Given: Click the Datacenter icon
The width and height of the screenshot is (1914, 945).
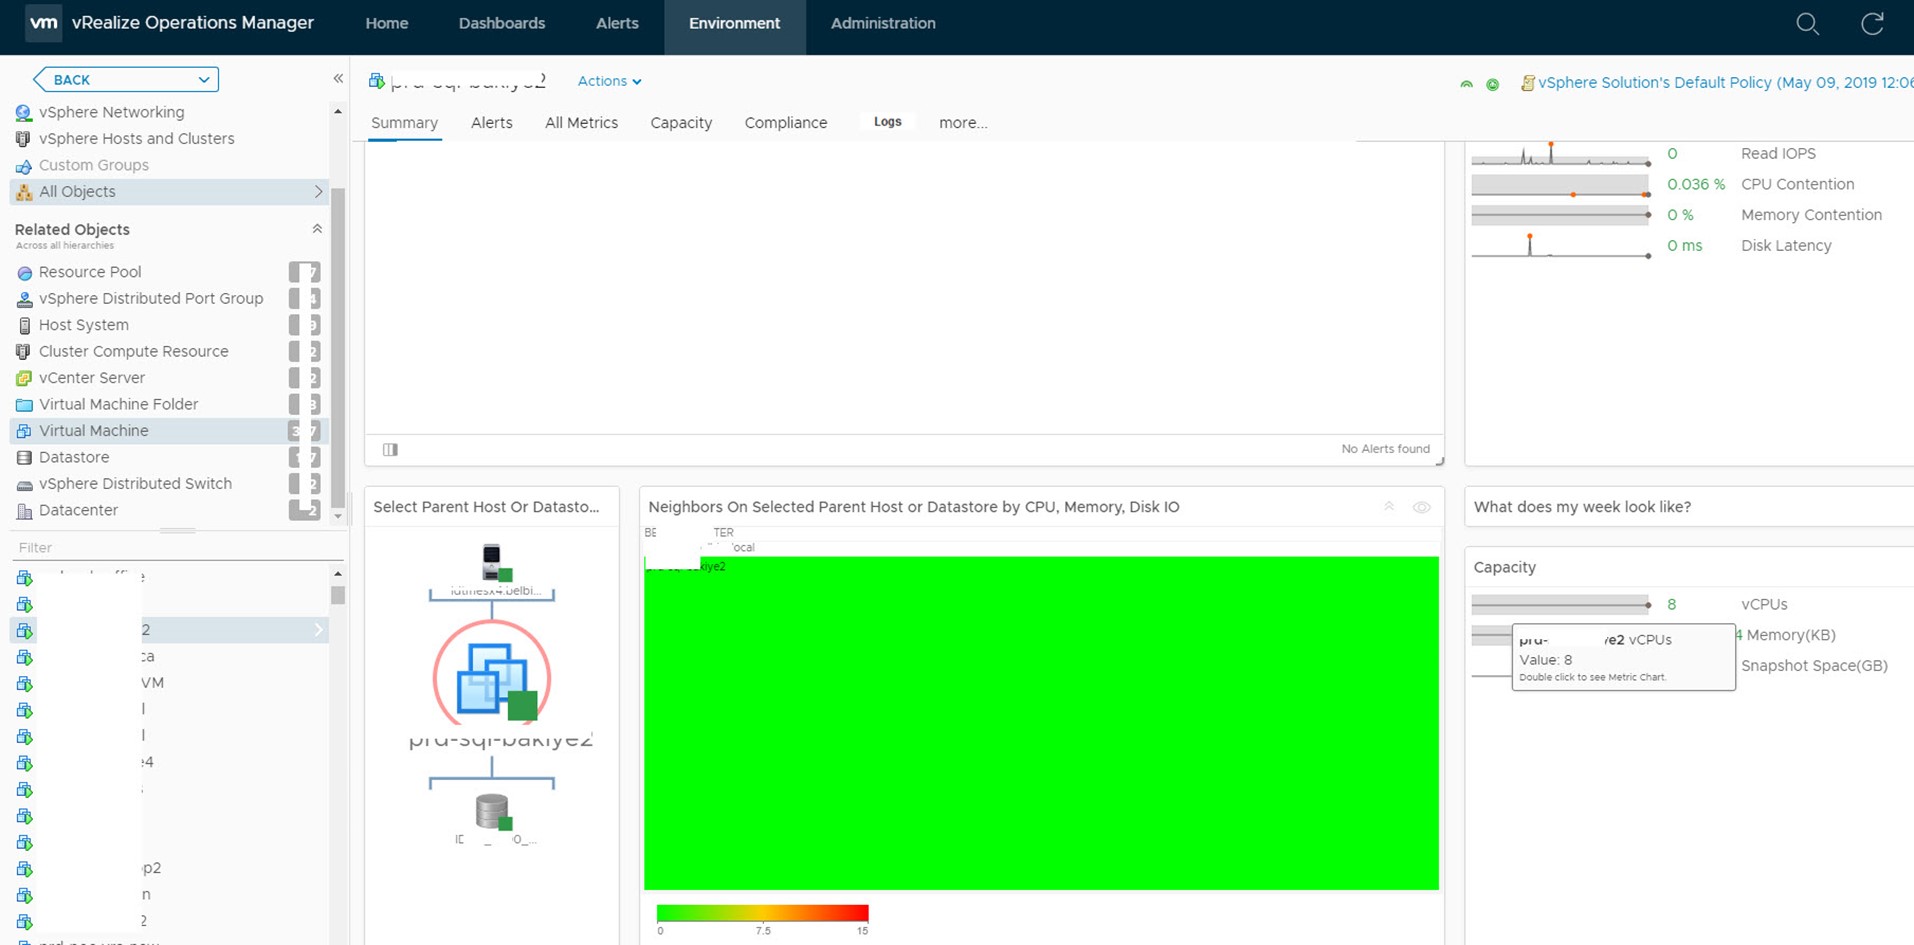Looking at the screenshot, I should 24,511.
